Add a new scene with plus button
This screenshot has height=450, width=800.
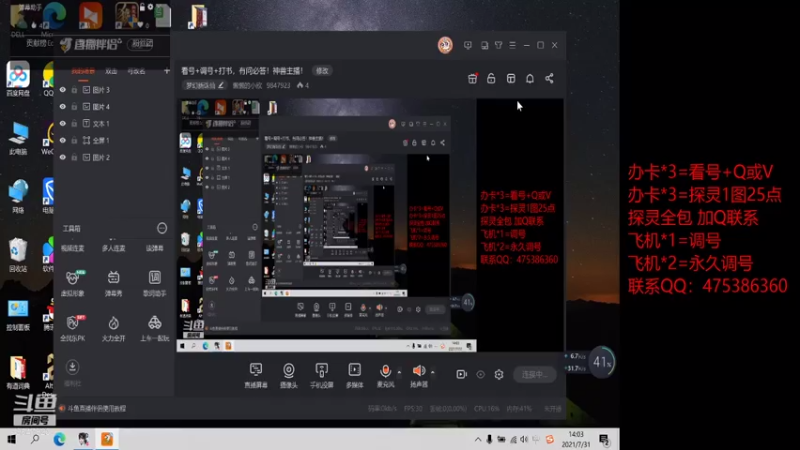pyautogui.click(x=167, y=71)
